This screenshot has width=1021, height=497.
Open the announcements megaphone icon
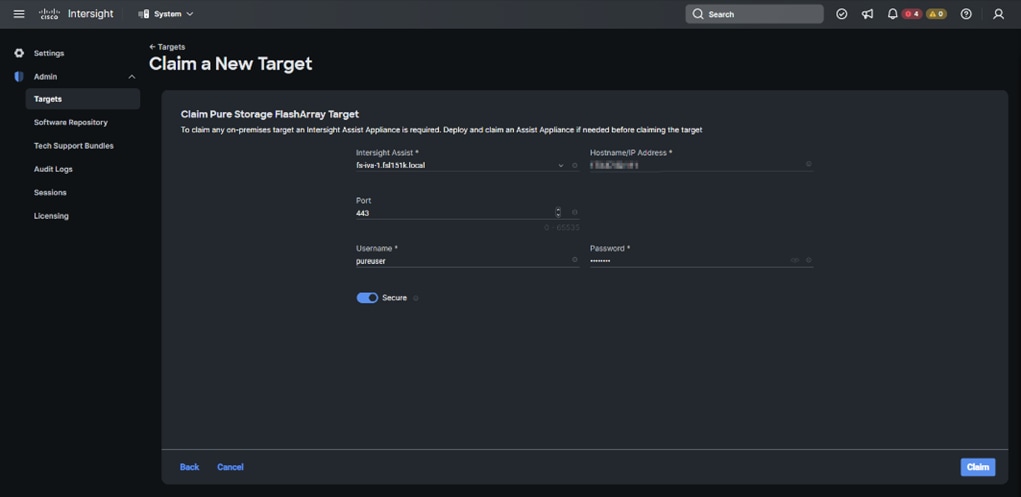(x=867, y=14)
